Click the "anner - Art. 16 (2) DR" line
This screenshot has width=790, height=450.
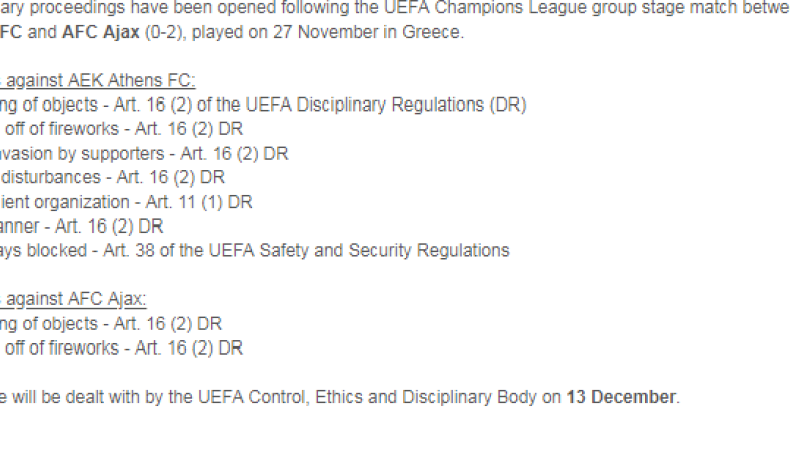pos(80,226)
